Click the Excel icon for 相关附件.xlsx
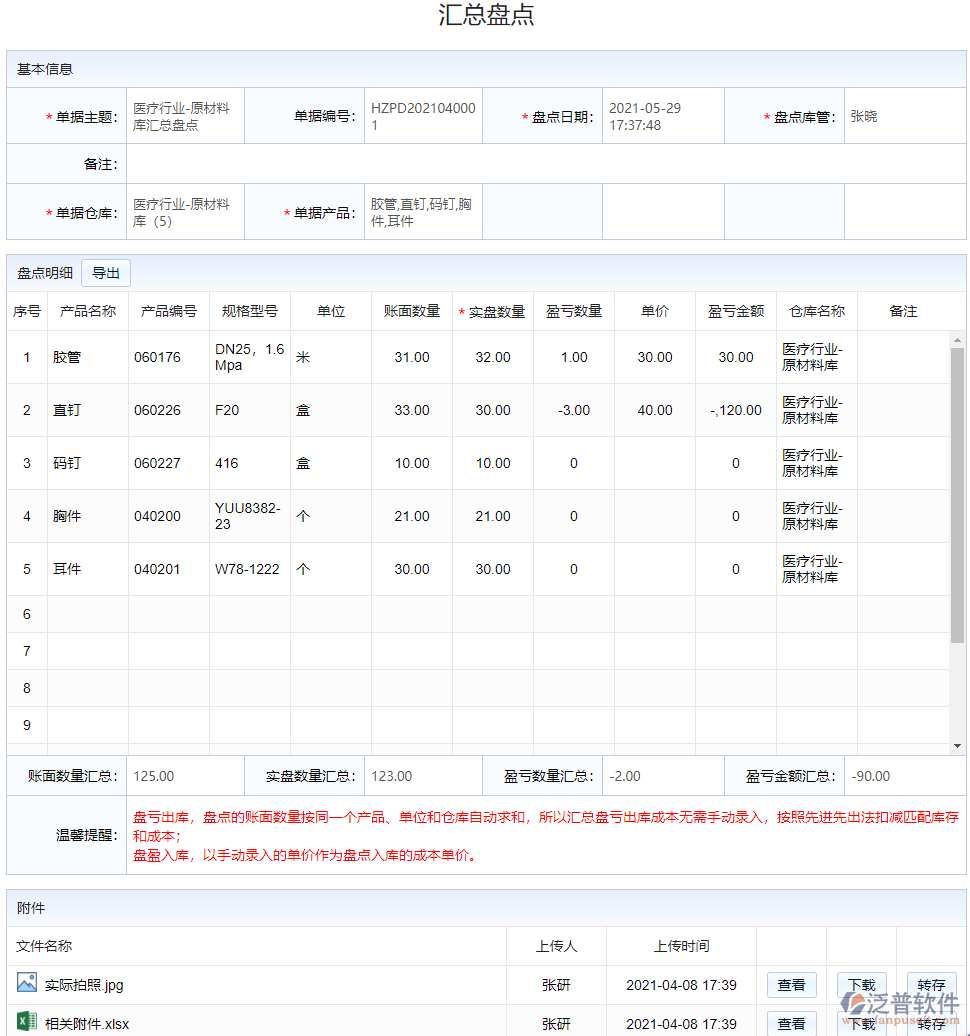 pos(27,1023)
